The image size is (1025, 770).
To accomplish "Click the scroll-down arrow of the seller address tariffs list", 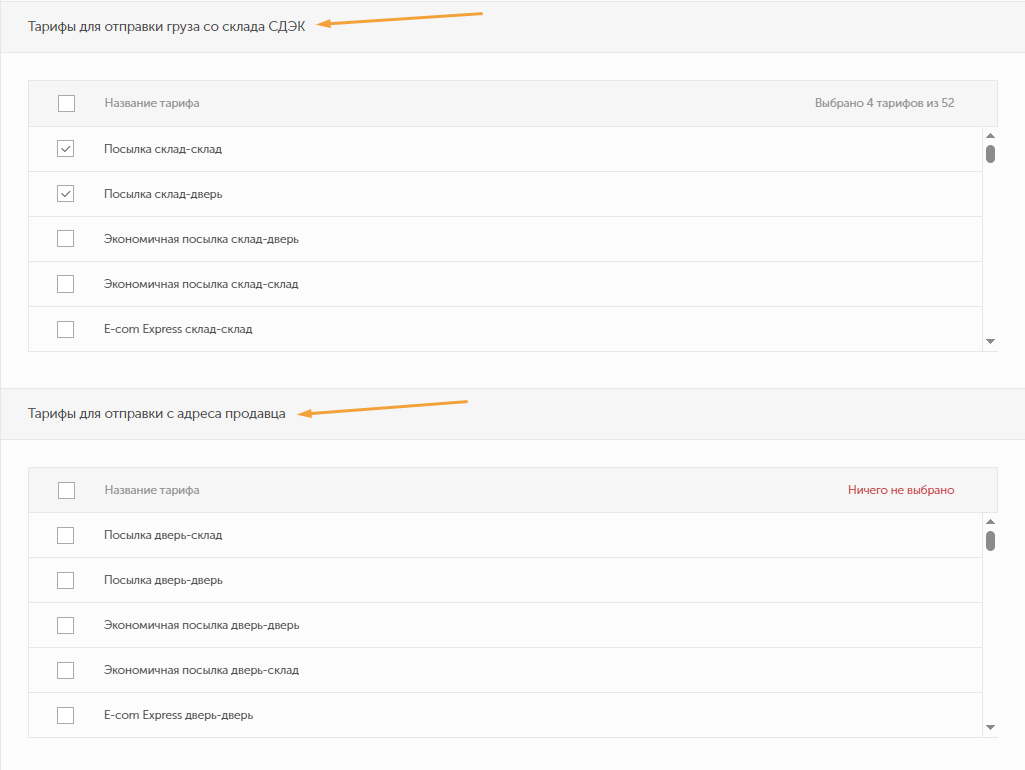I will pos(990,728).
